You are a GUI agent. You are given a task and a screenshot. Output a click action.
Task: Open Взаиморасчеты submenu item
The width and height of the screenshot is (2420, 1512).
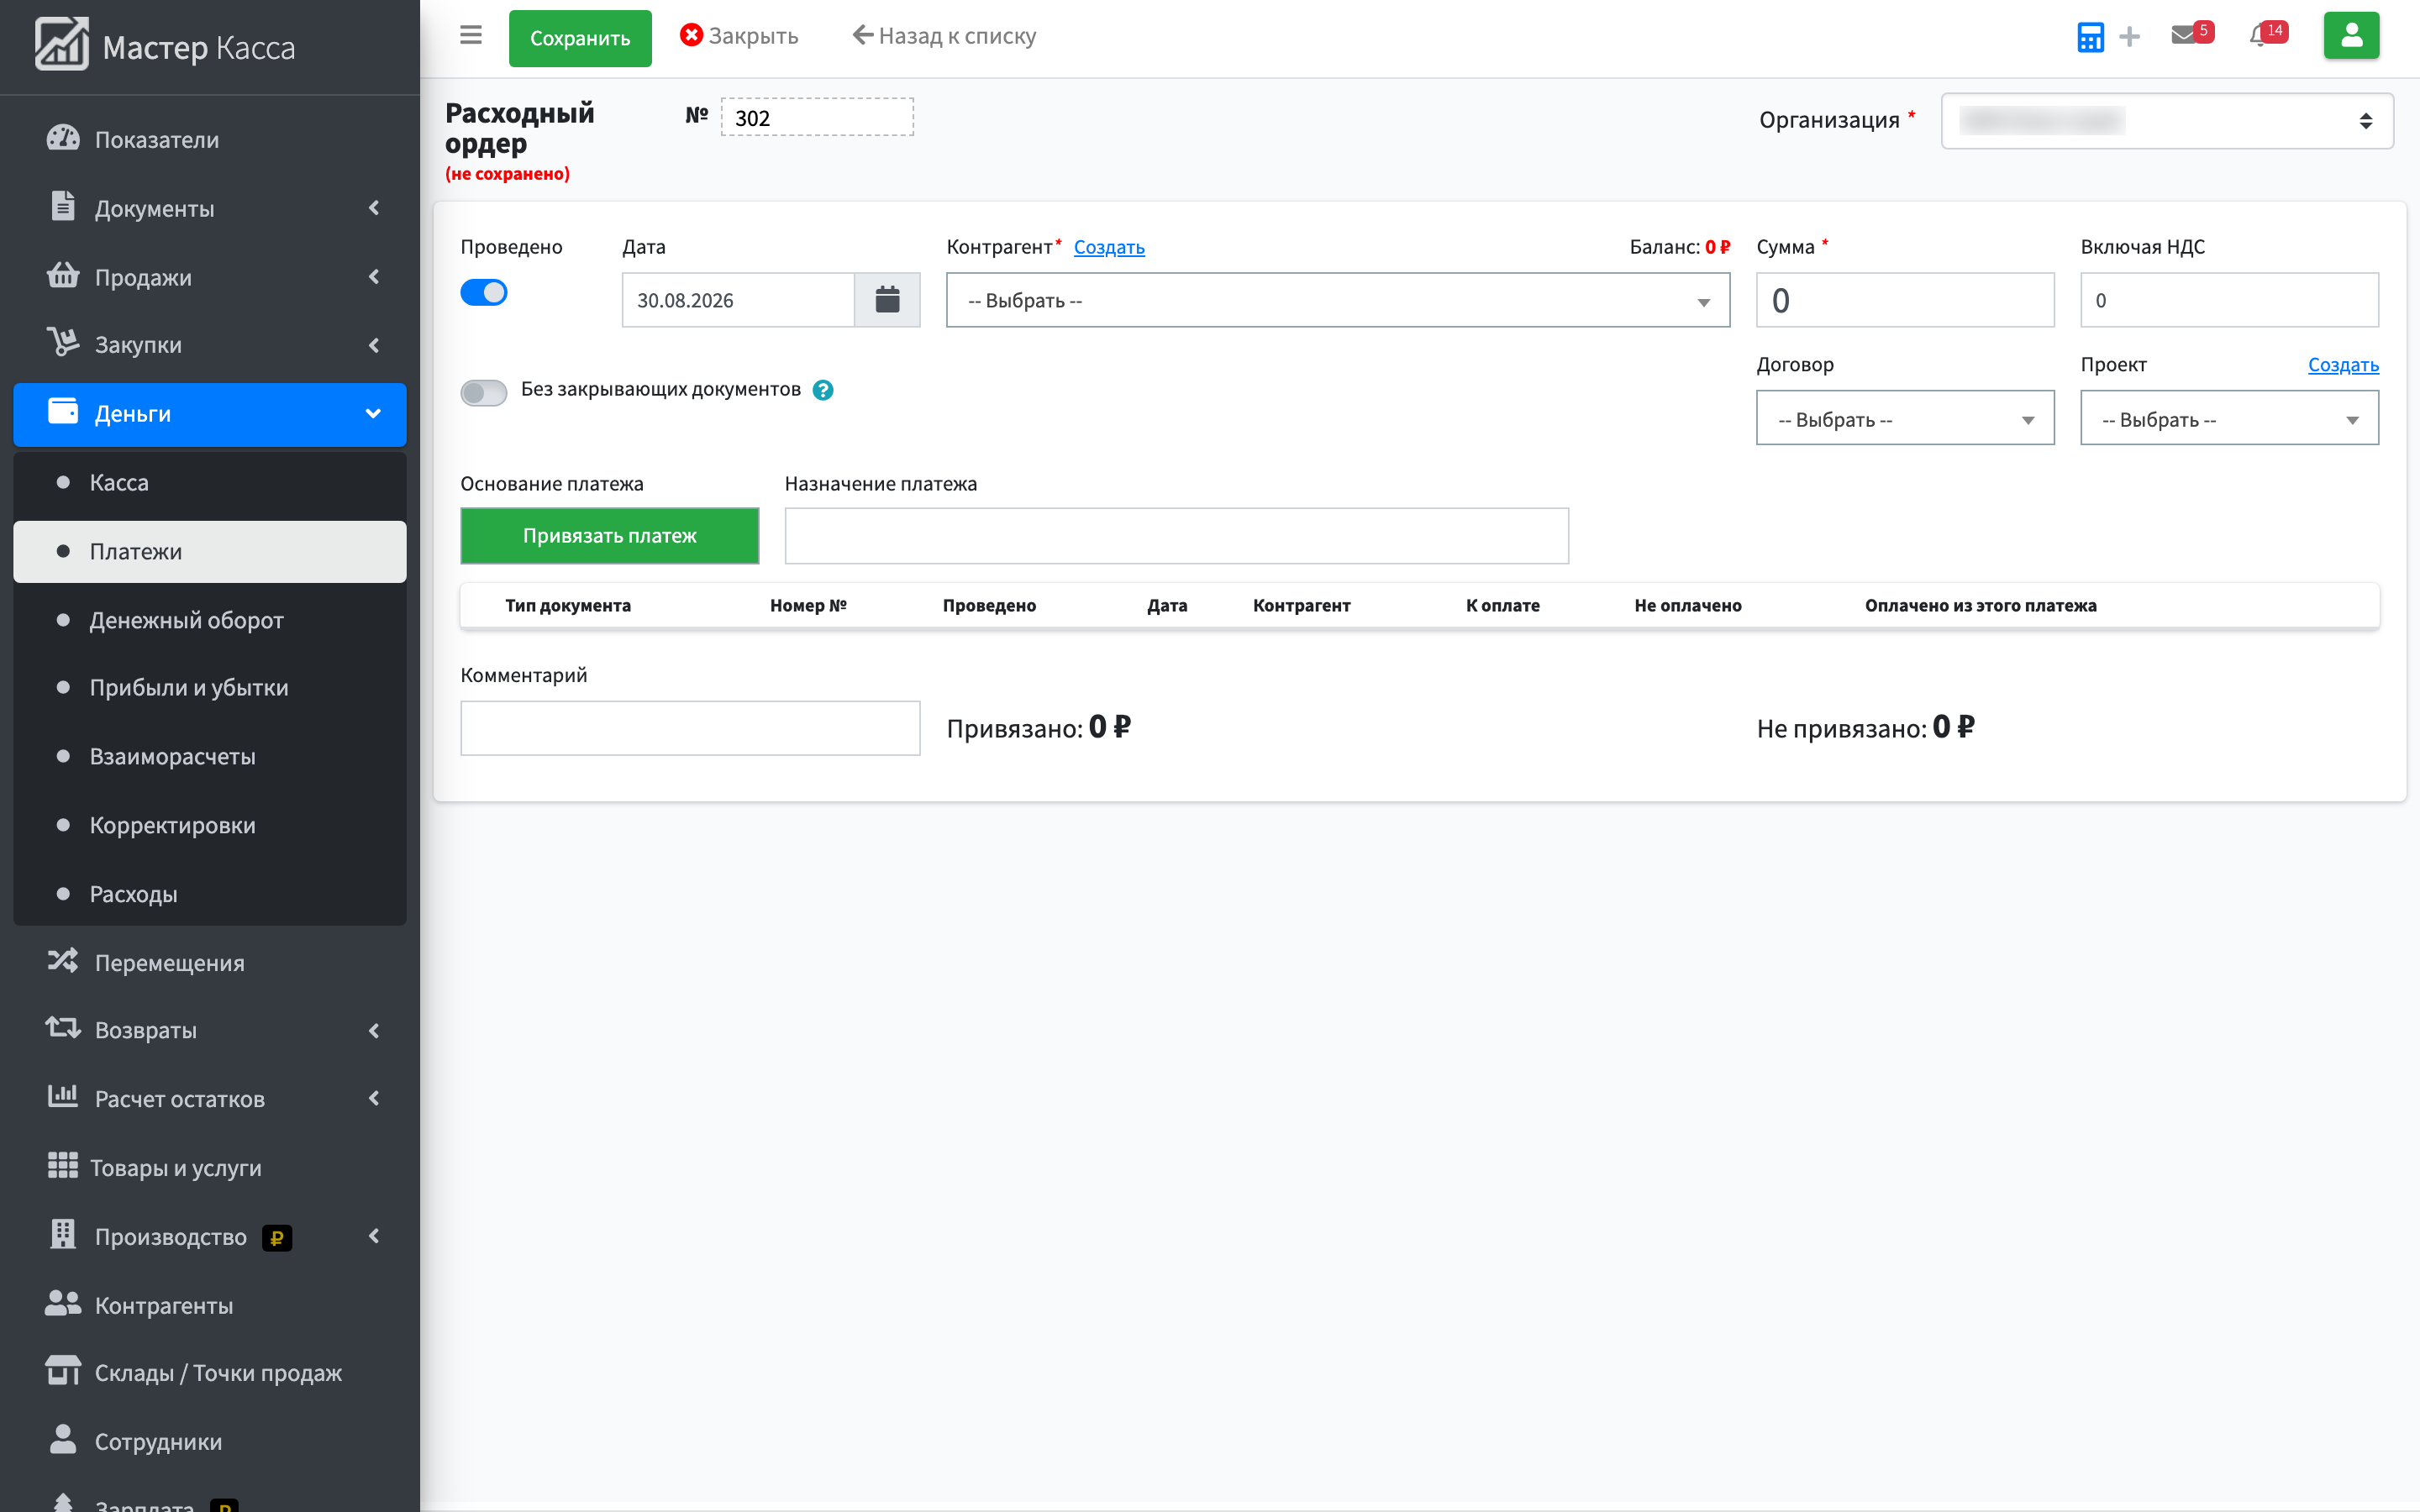[210, 756]
